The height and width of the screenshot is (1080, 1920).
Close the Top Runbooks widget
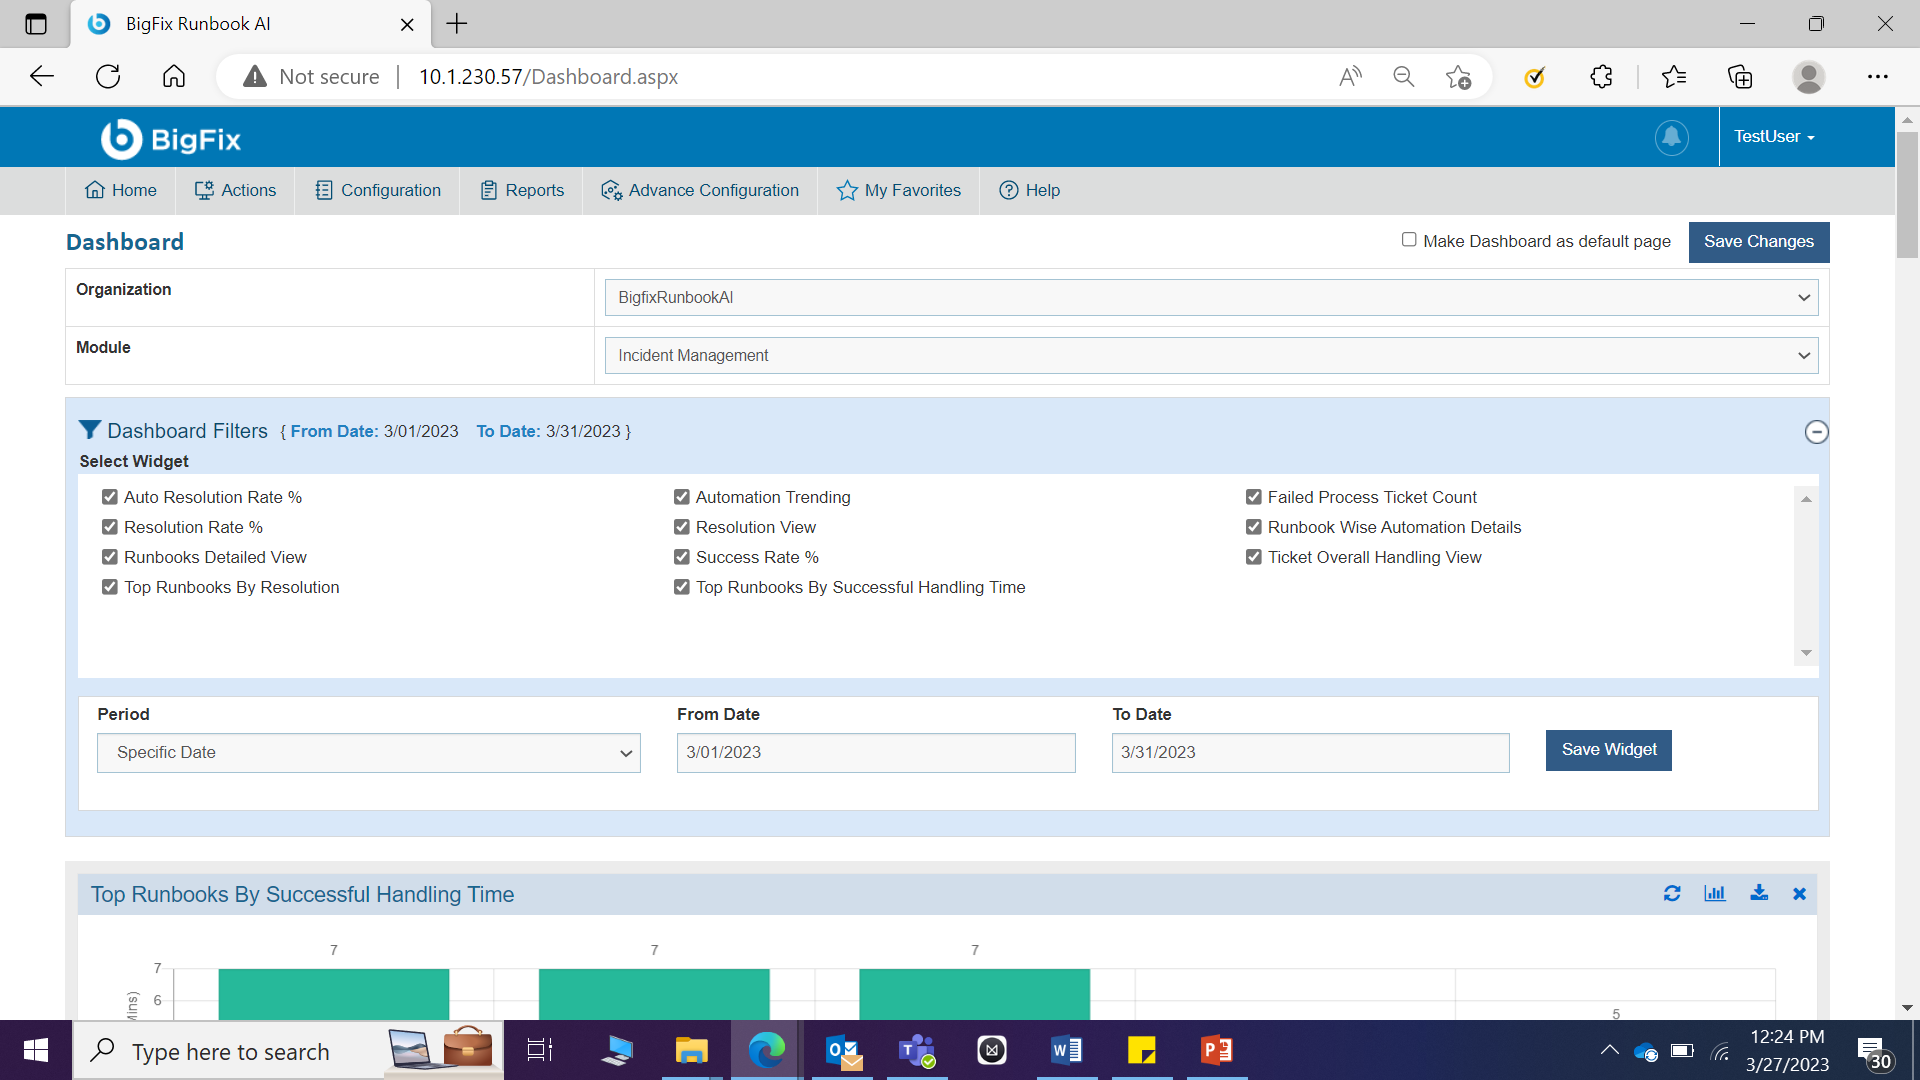tap(1799, 894)
